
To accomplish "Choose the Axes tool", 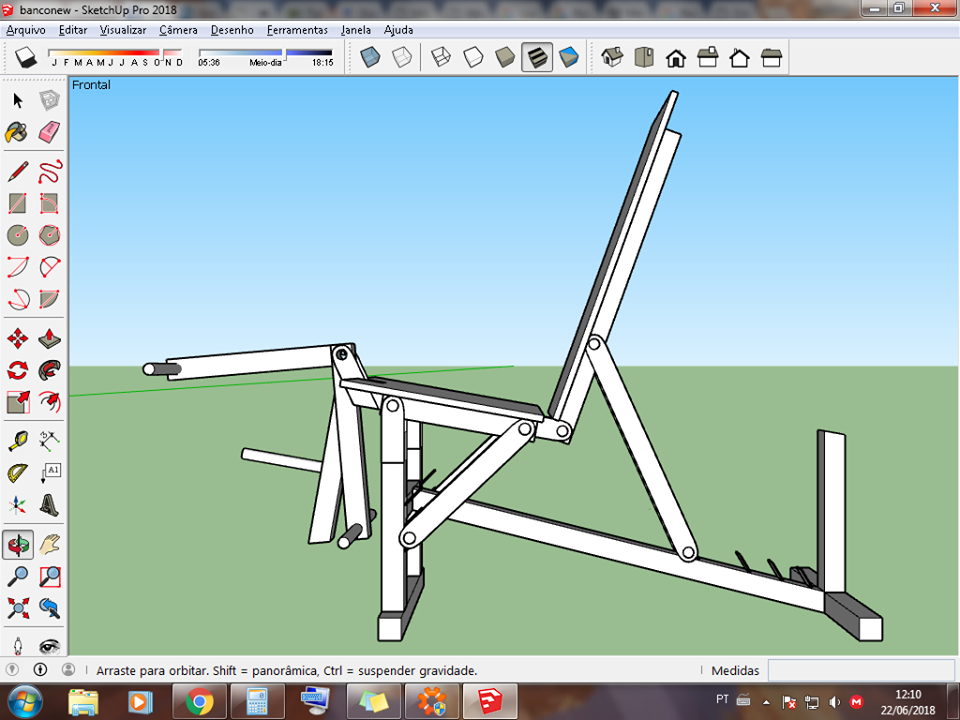I will point(18,505).
